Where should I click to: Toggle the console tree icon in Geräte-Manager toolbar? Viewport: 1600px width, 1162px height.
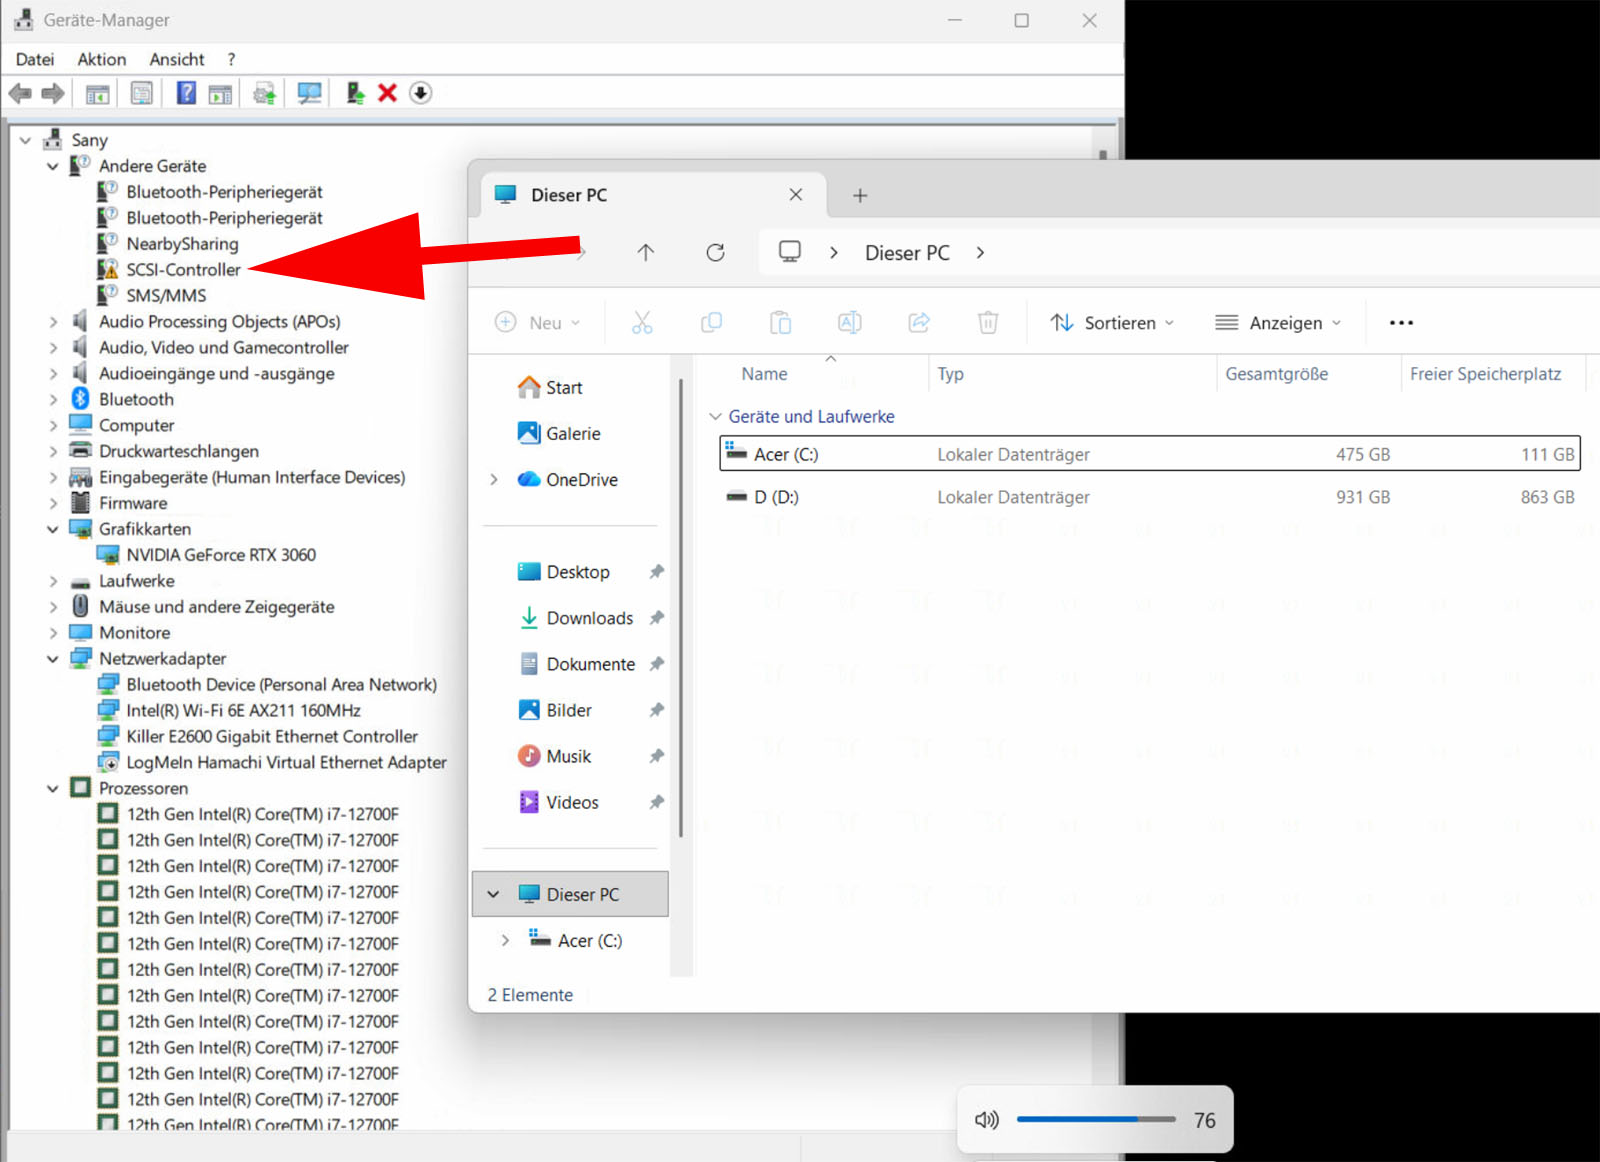[97, 94]
